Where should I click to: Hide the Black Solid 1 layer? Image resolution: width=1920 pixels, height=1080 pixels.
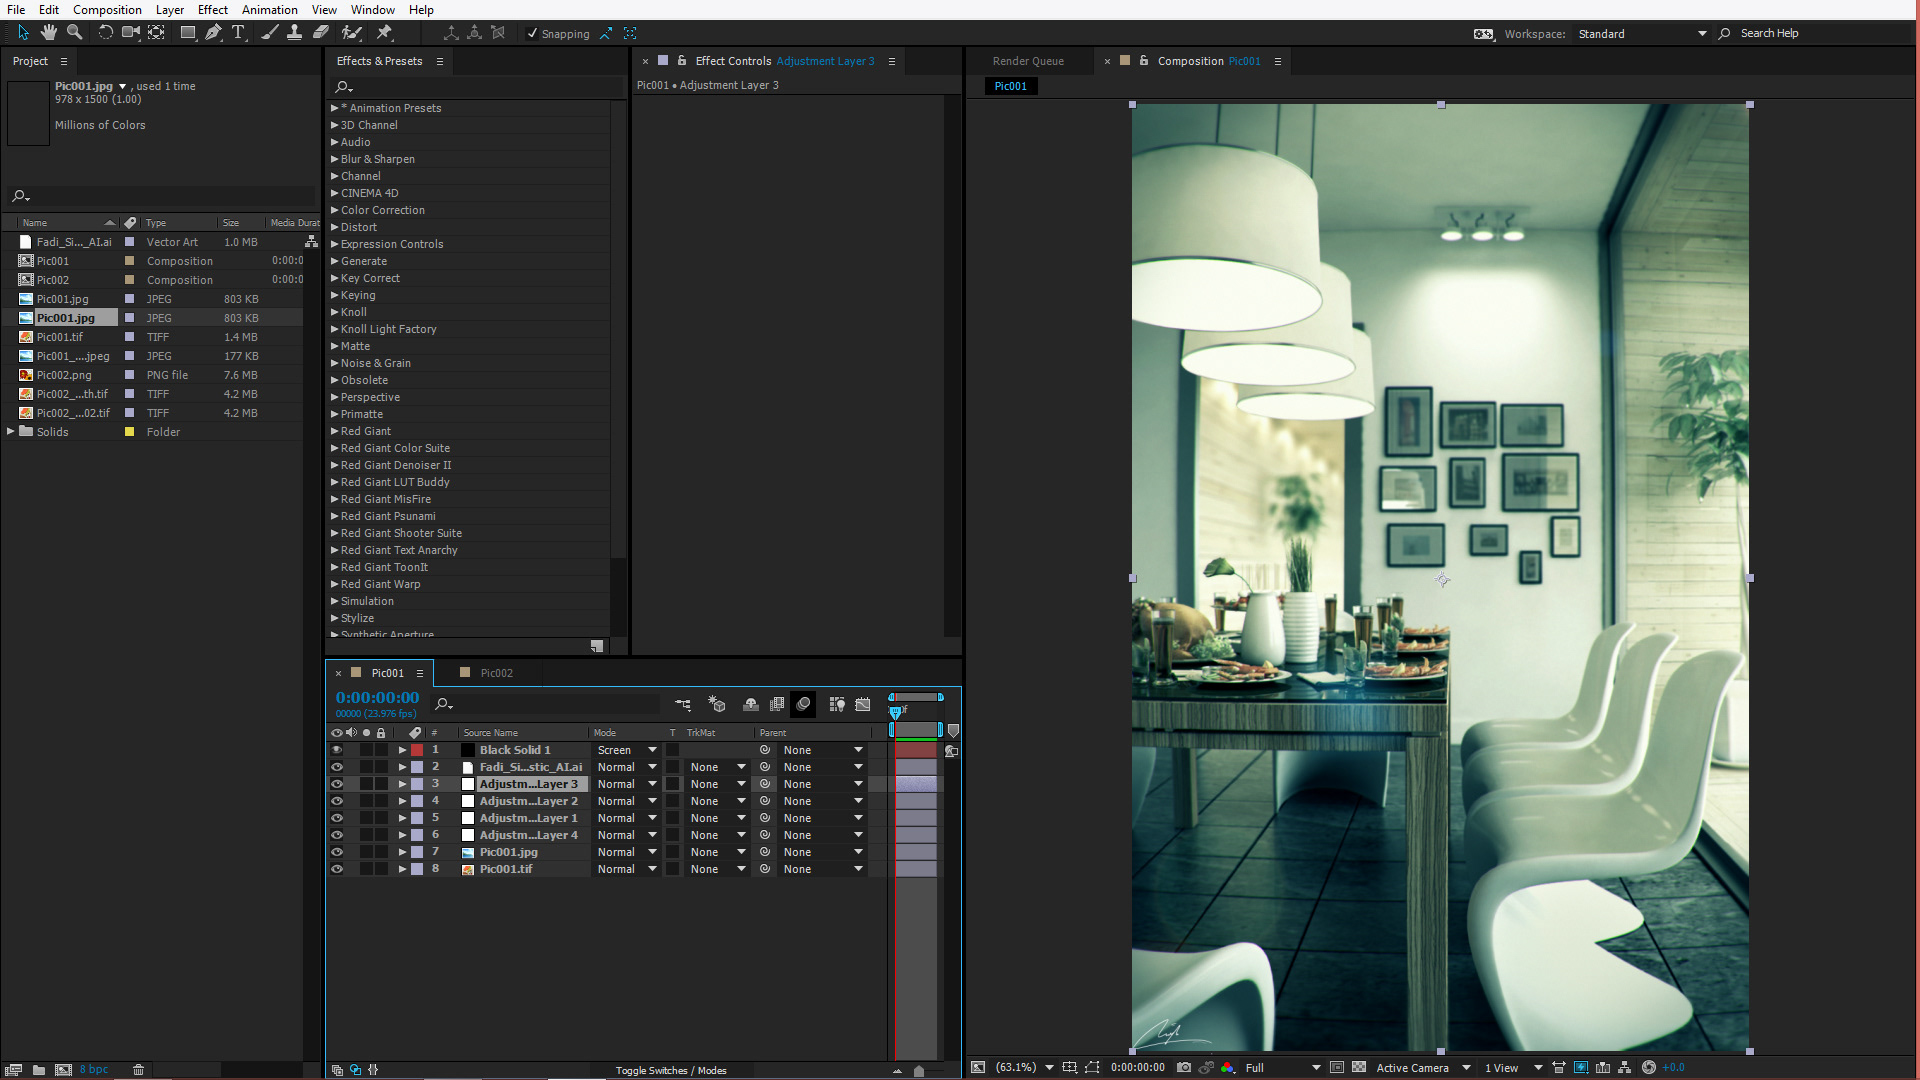click(x=337, y=750)
